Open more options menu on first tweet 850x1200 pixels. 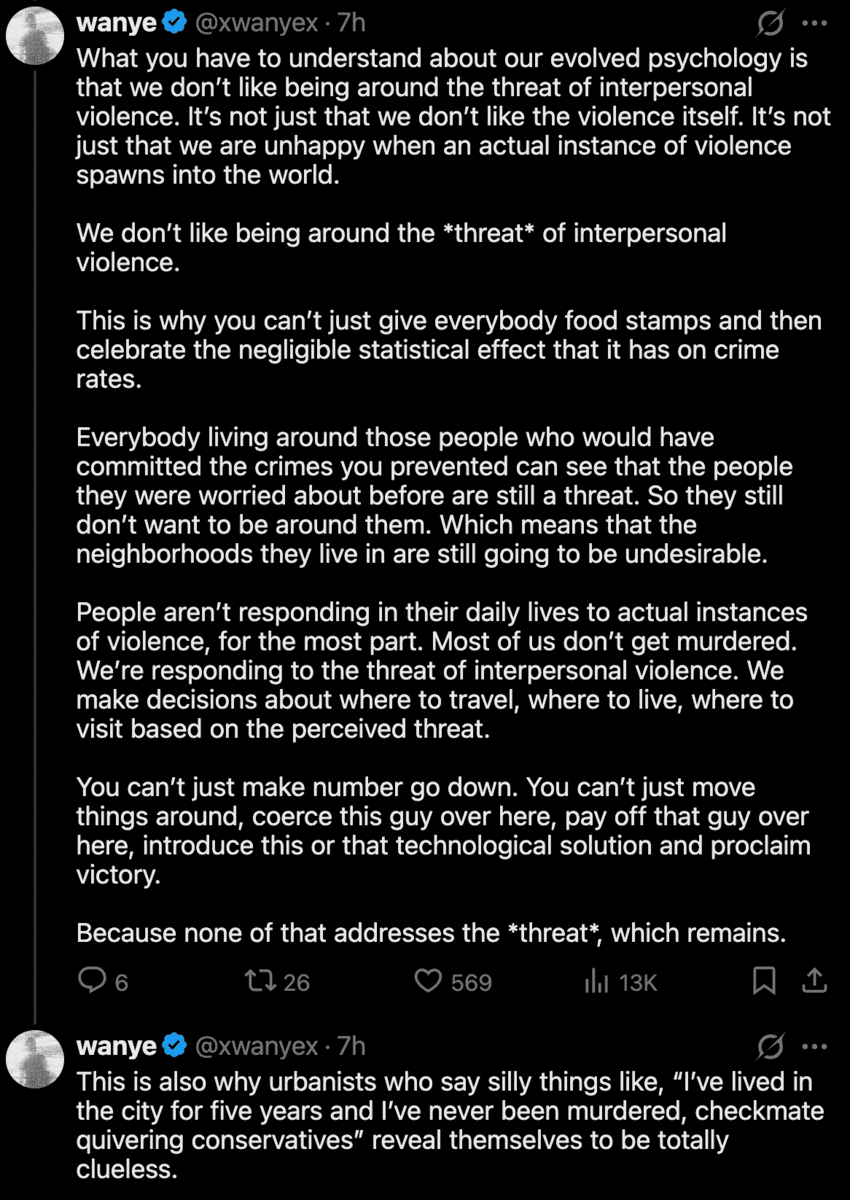point(815,22)
